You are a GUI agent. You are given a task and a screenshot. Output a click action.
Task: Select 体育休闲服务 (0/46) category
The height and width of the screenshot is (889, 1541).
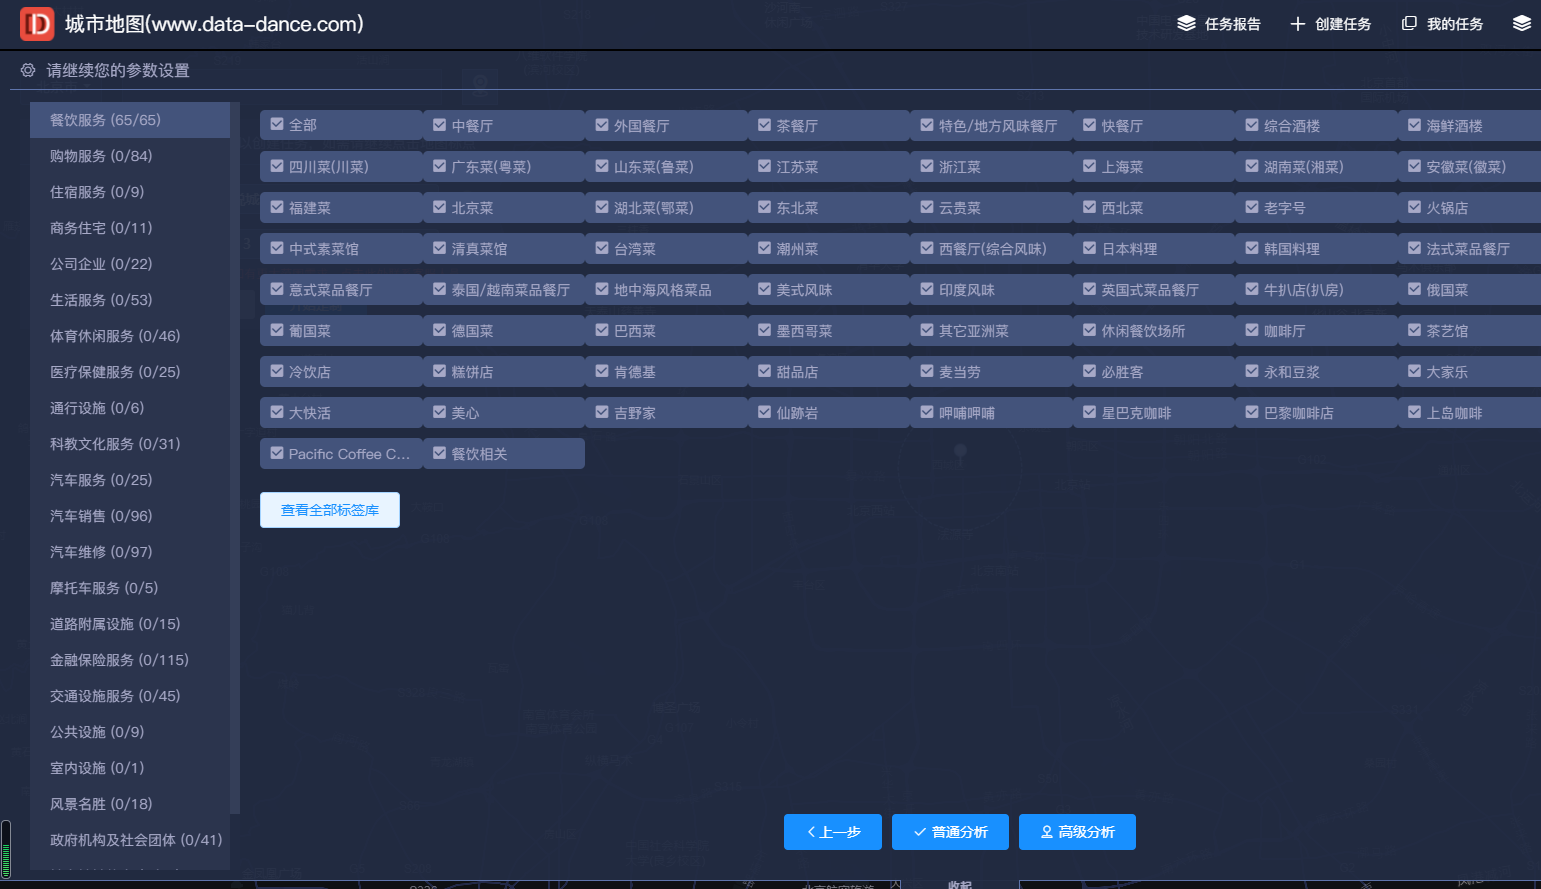130,336
